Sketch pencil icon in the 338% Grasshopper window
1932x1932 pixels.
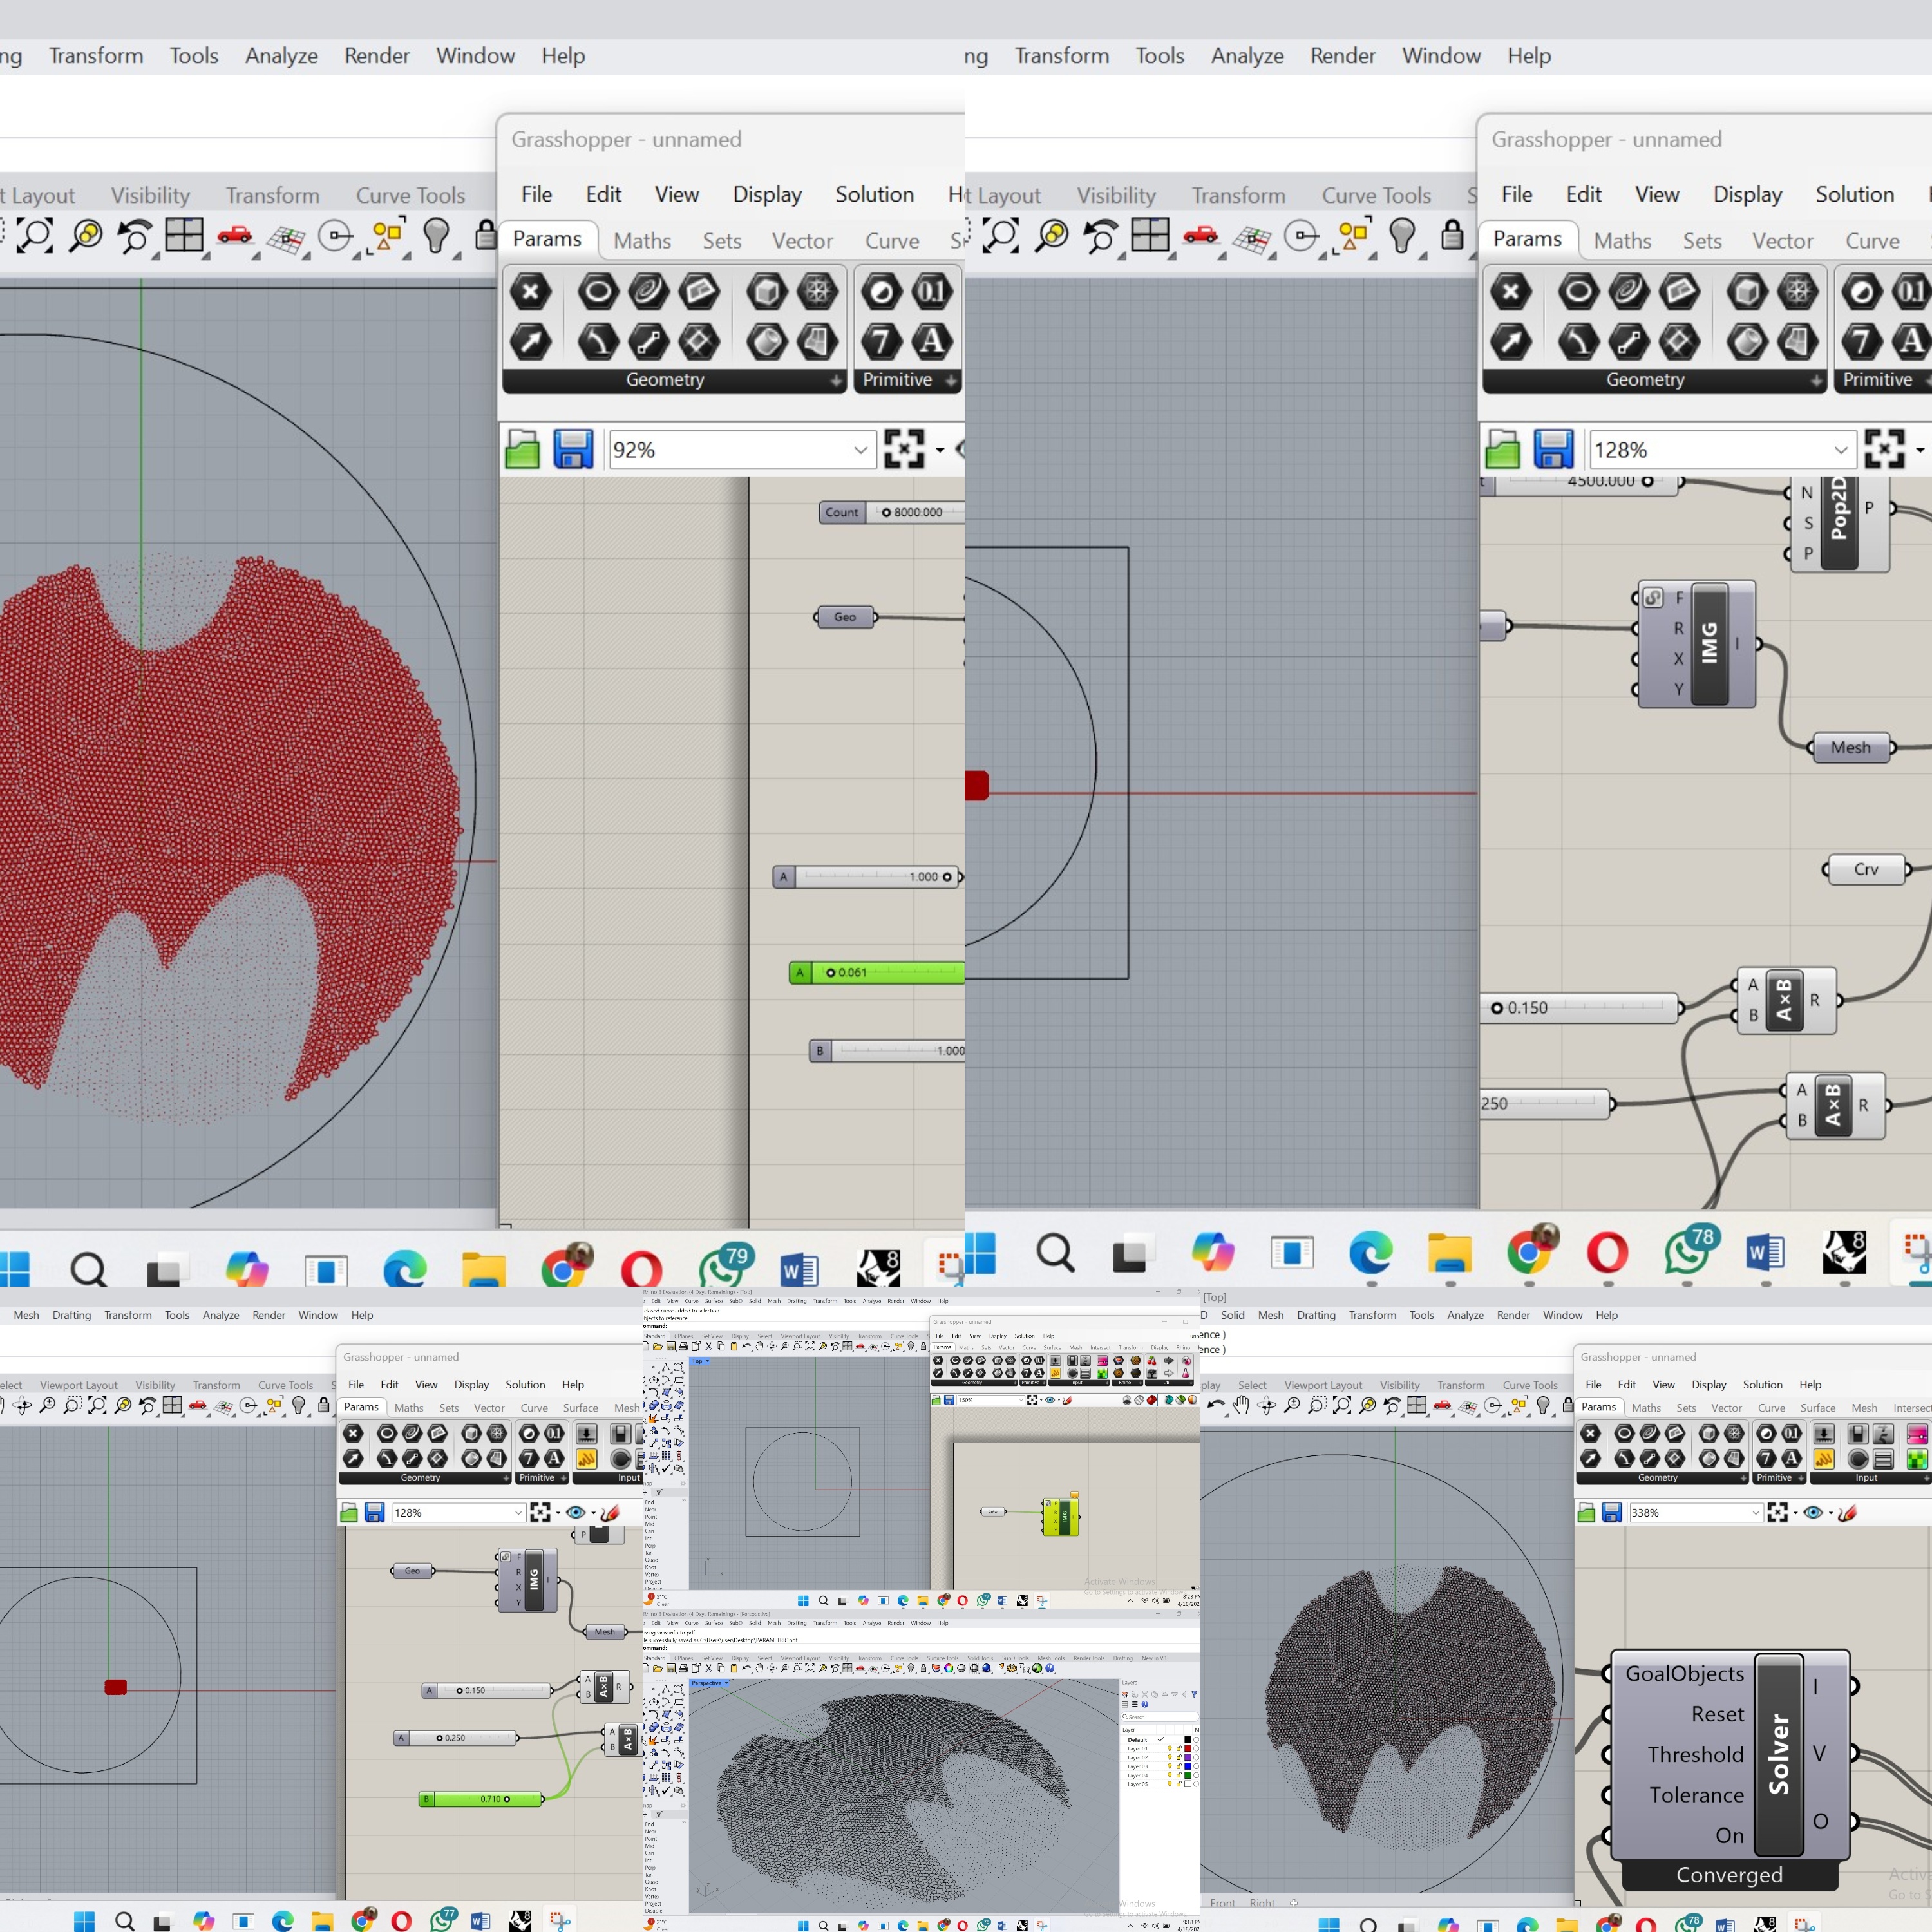tap(1847, 1513)
